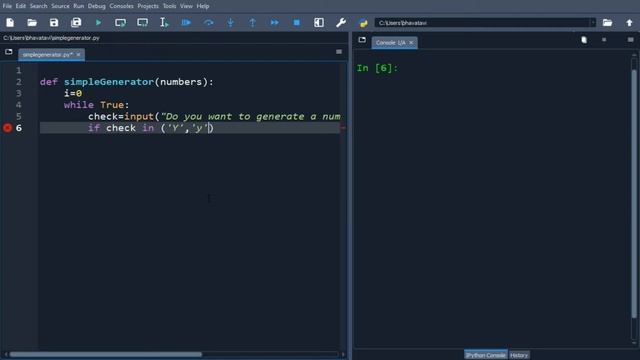Switch to the IPython Console tab
Viewport: 640px width, 360px height.
(486, 355)
